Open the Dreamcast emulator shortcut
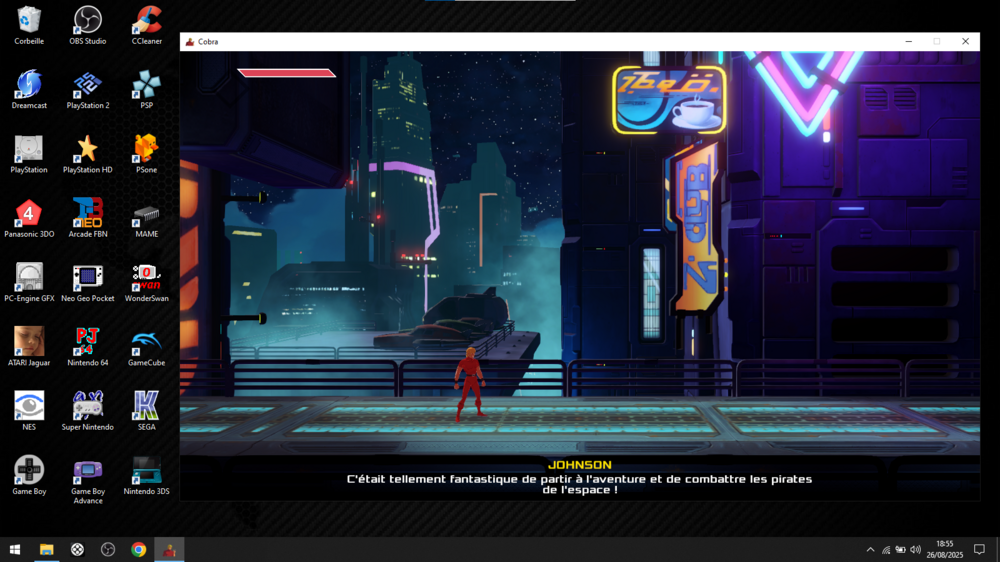1000x562 pixels. pos(29,85)
